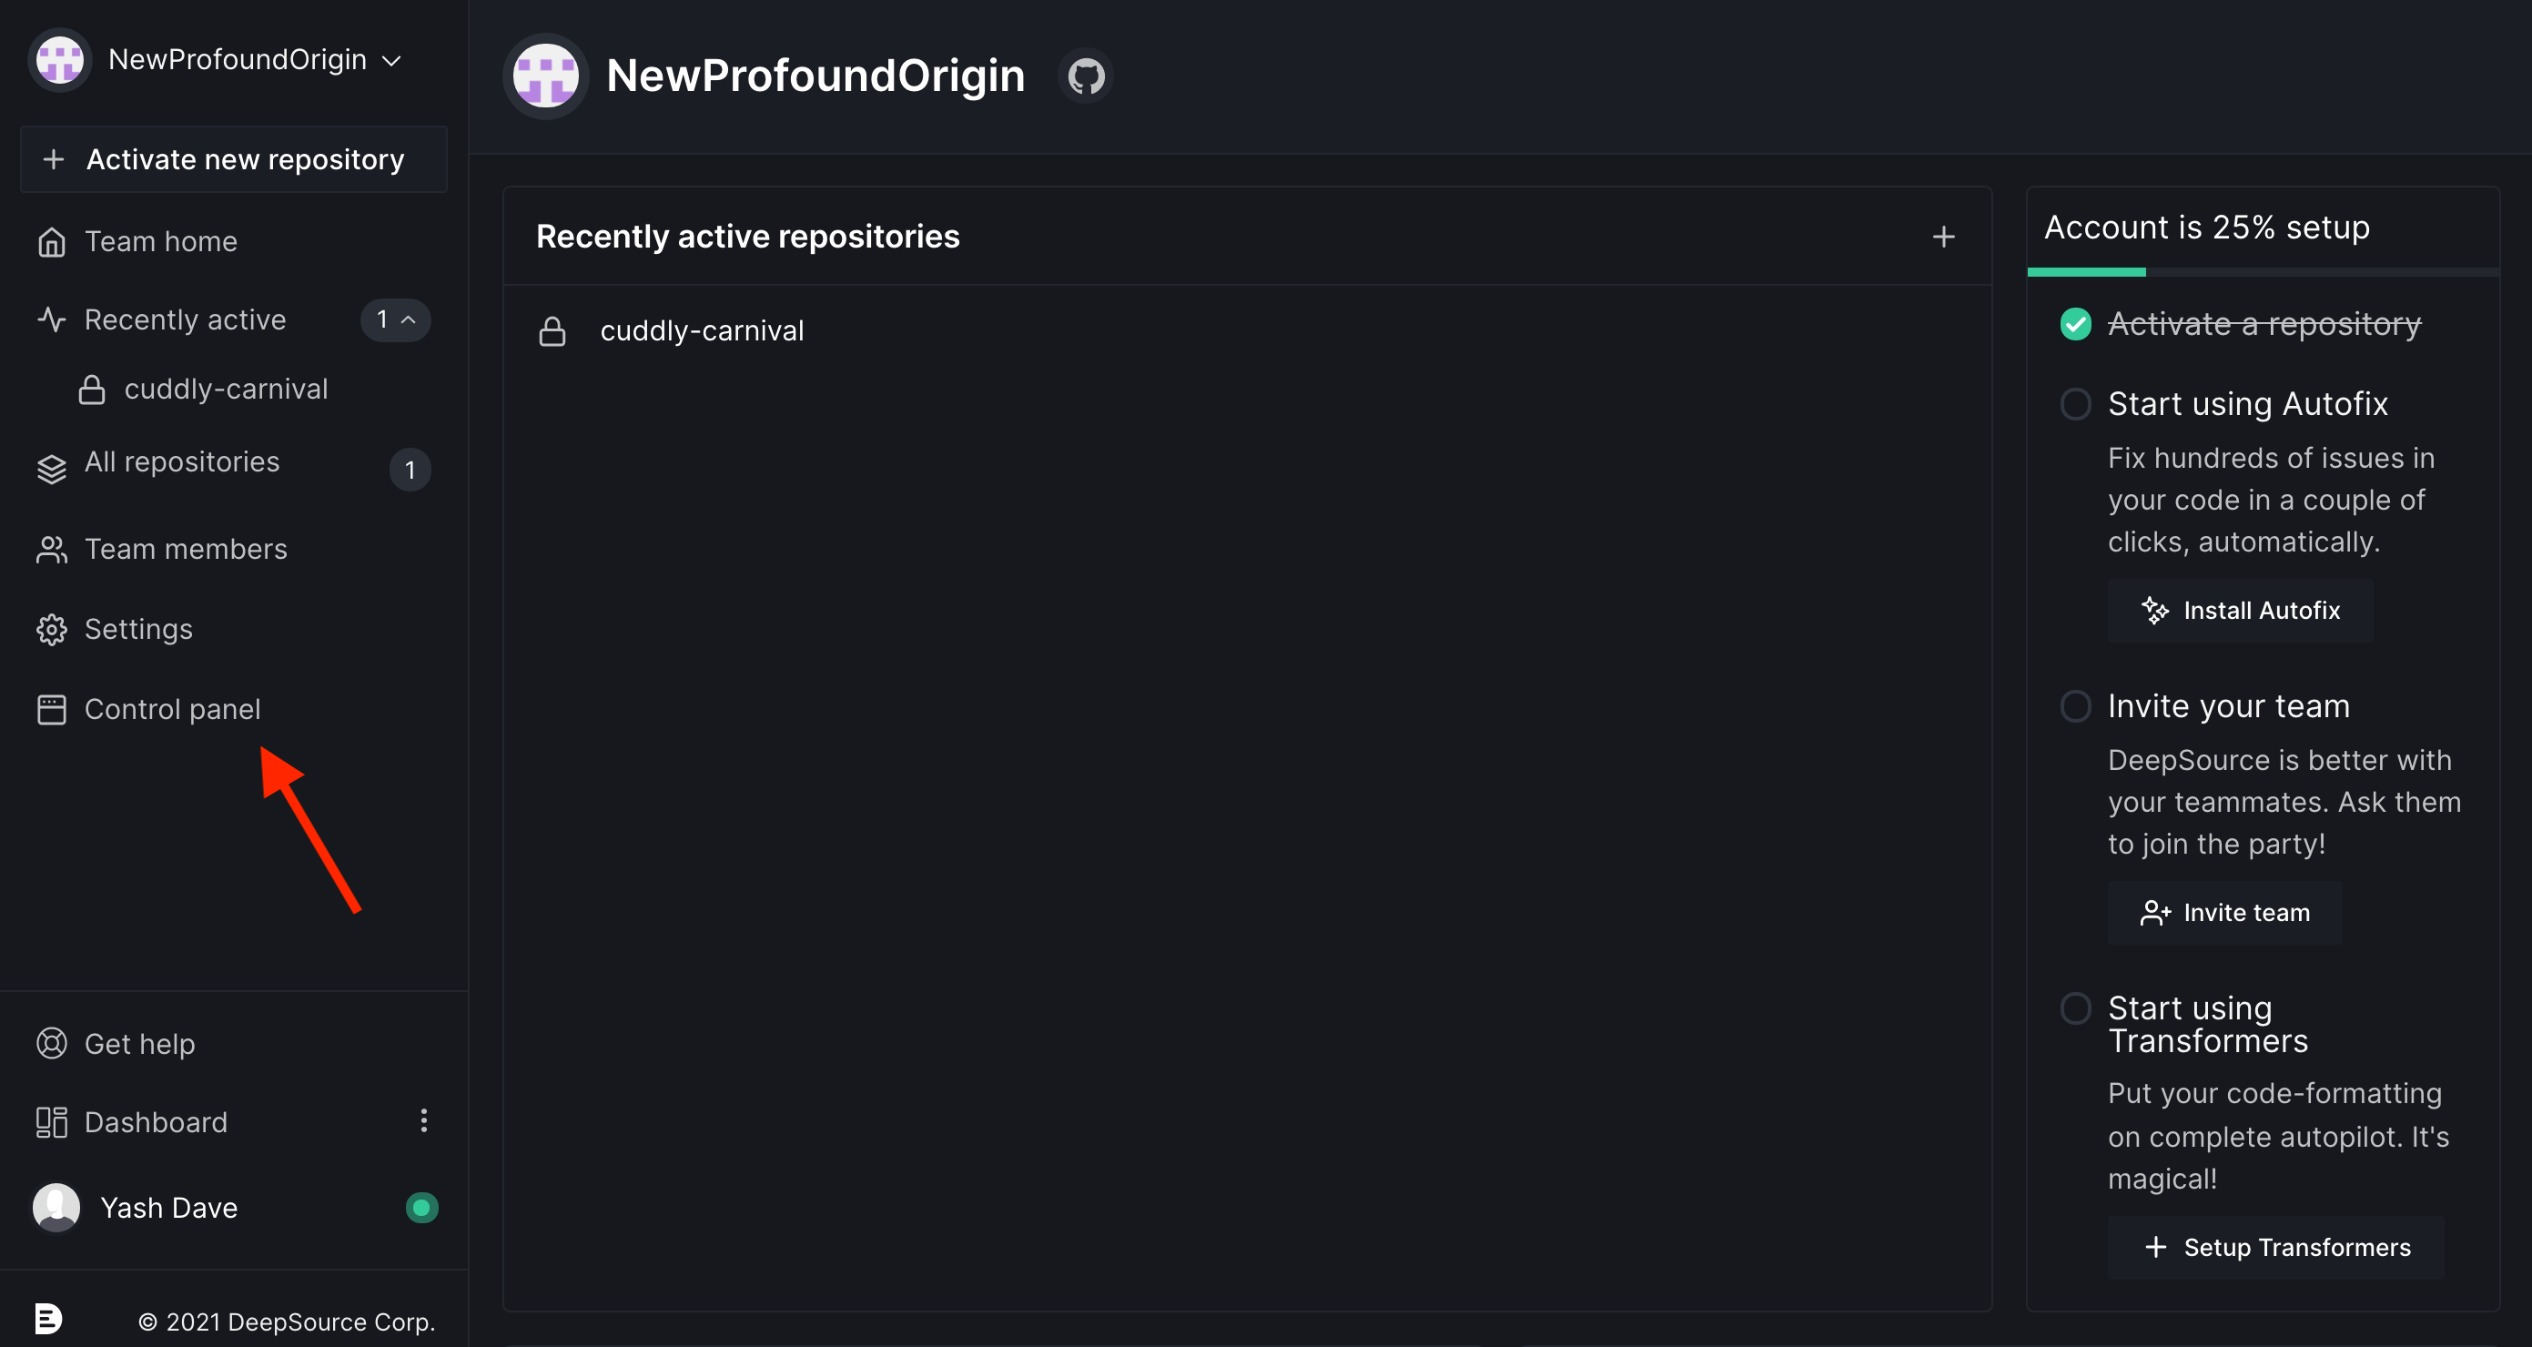
Task: Click the Install Autofix button
Action: point(2239,610)
